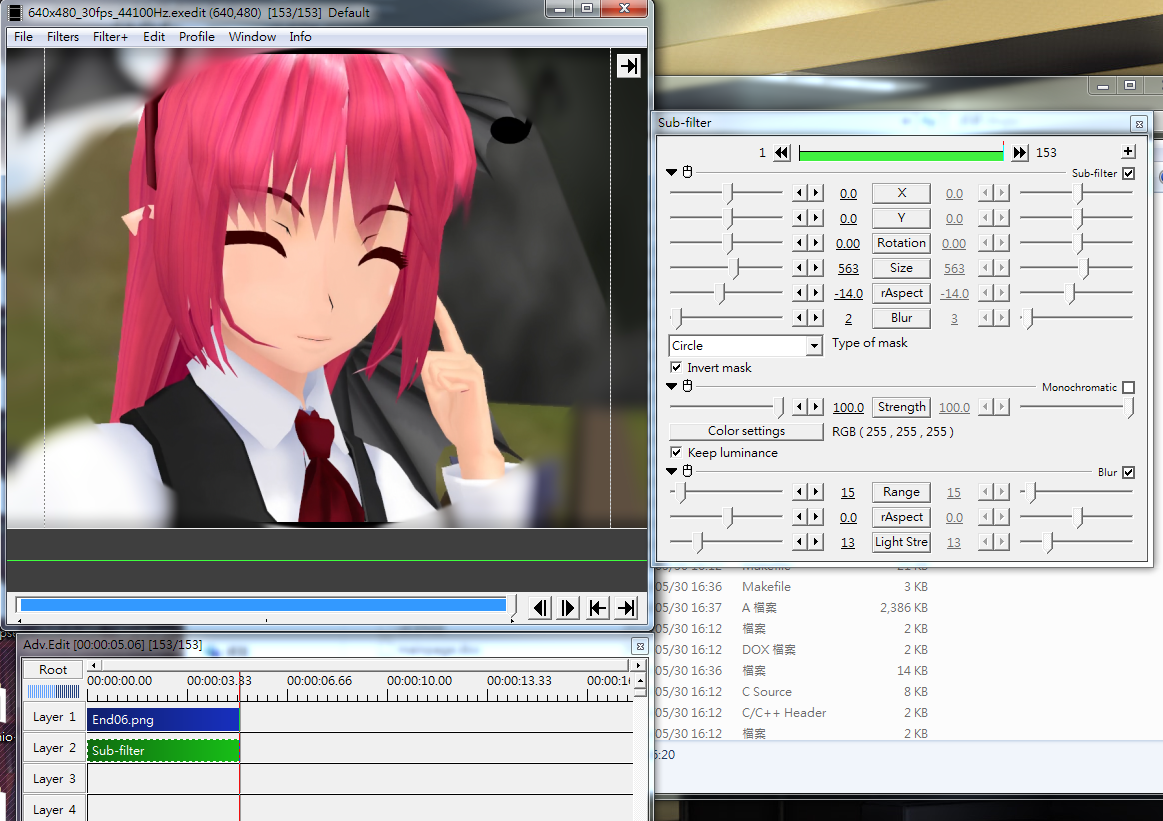Screen dimensions: 1163x821
Task: Click the mouse icon beside the Sub-filter section
Action: [x=688, y=172]
